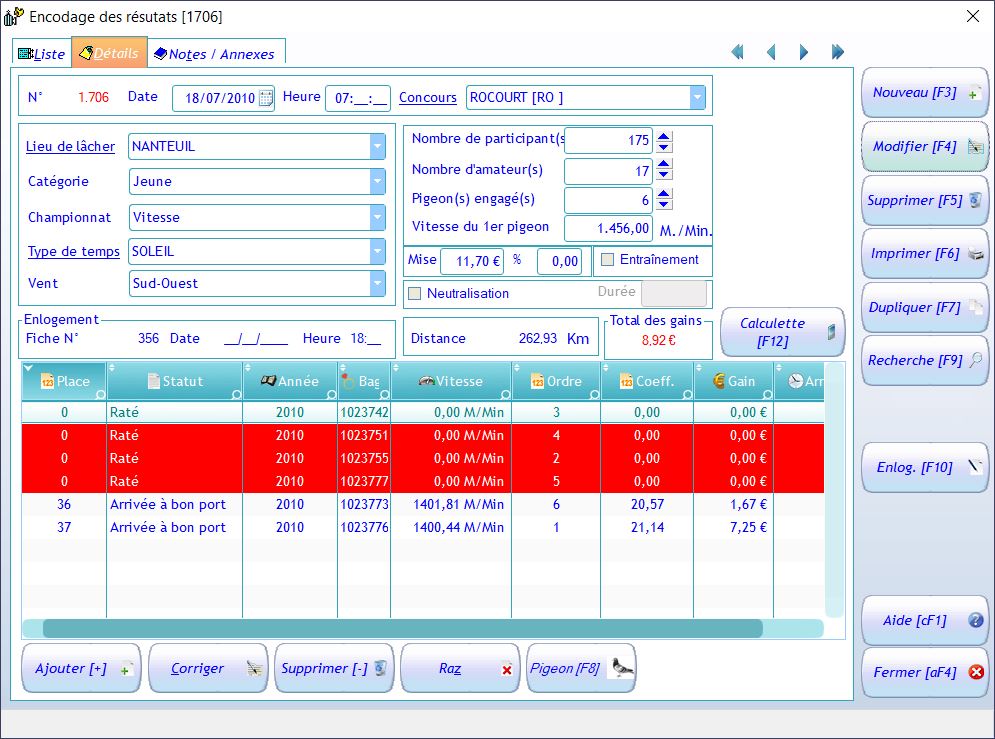Enable the Entraînement checkbox
Viewport: 995px width, 739px height.
click(607, 259)
